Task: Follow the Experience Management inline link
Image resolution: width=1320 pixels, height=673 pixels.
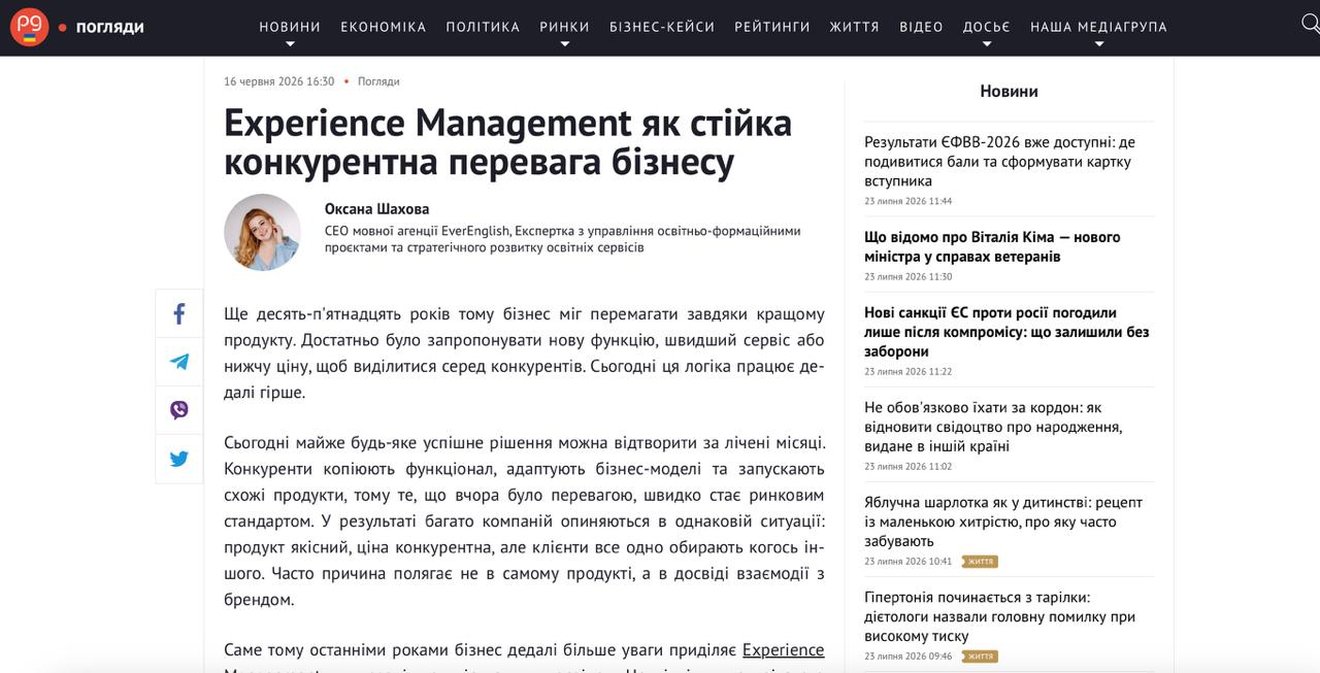Action: pyautogui.click(x=783, y=650)
